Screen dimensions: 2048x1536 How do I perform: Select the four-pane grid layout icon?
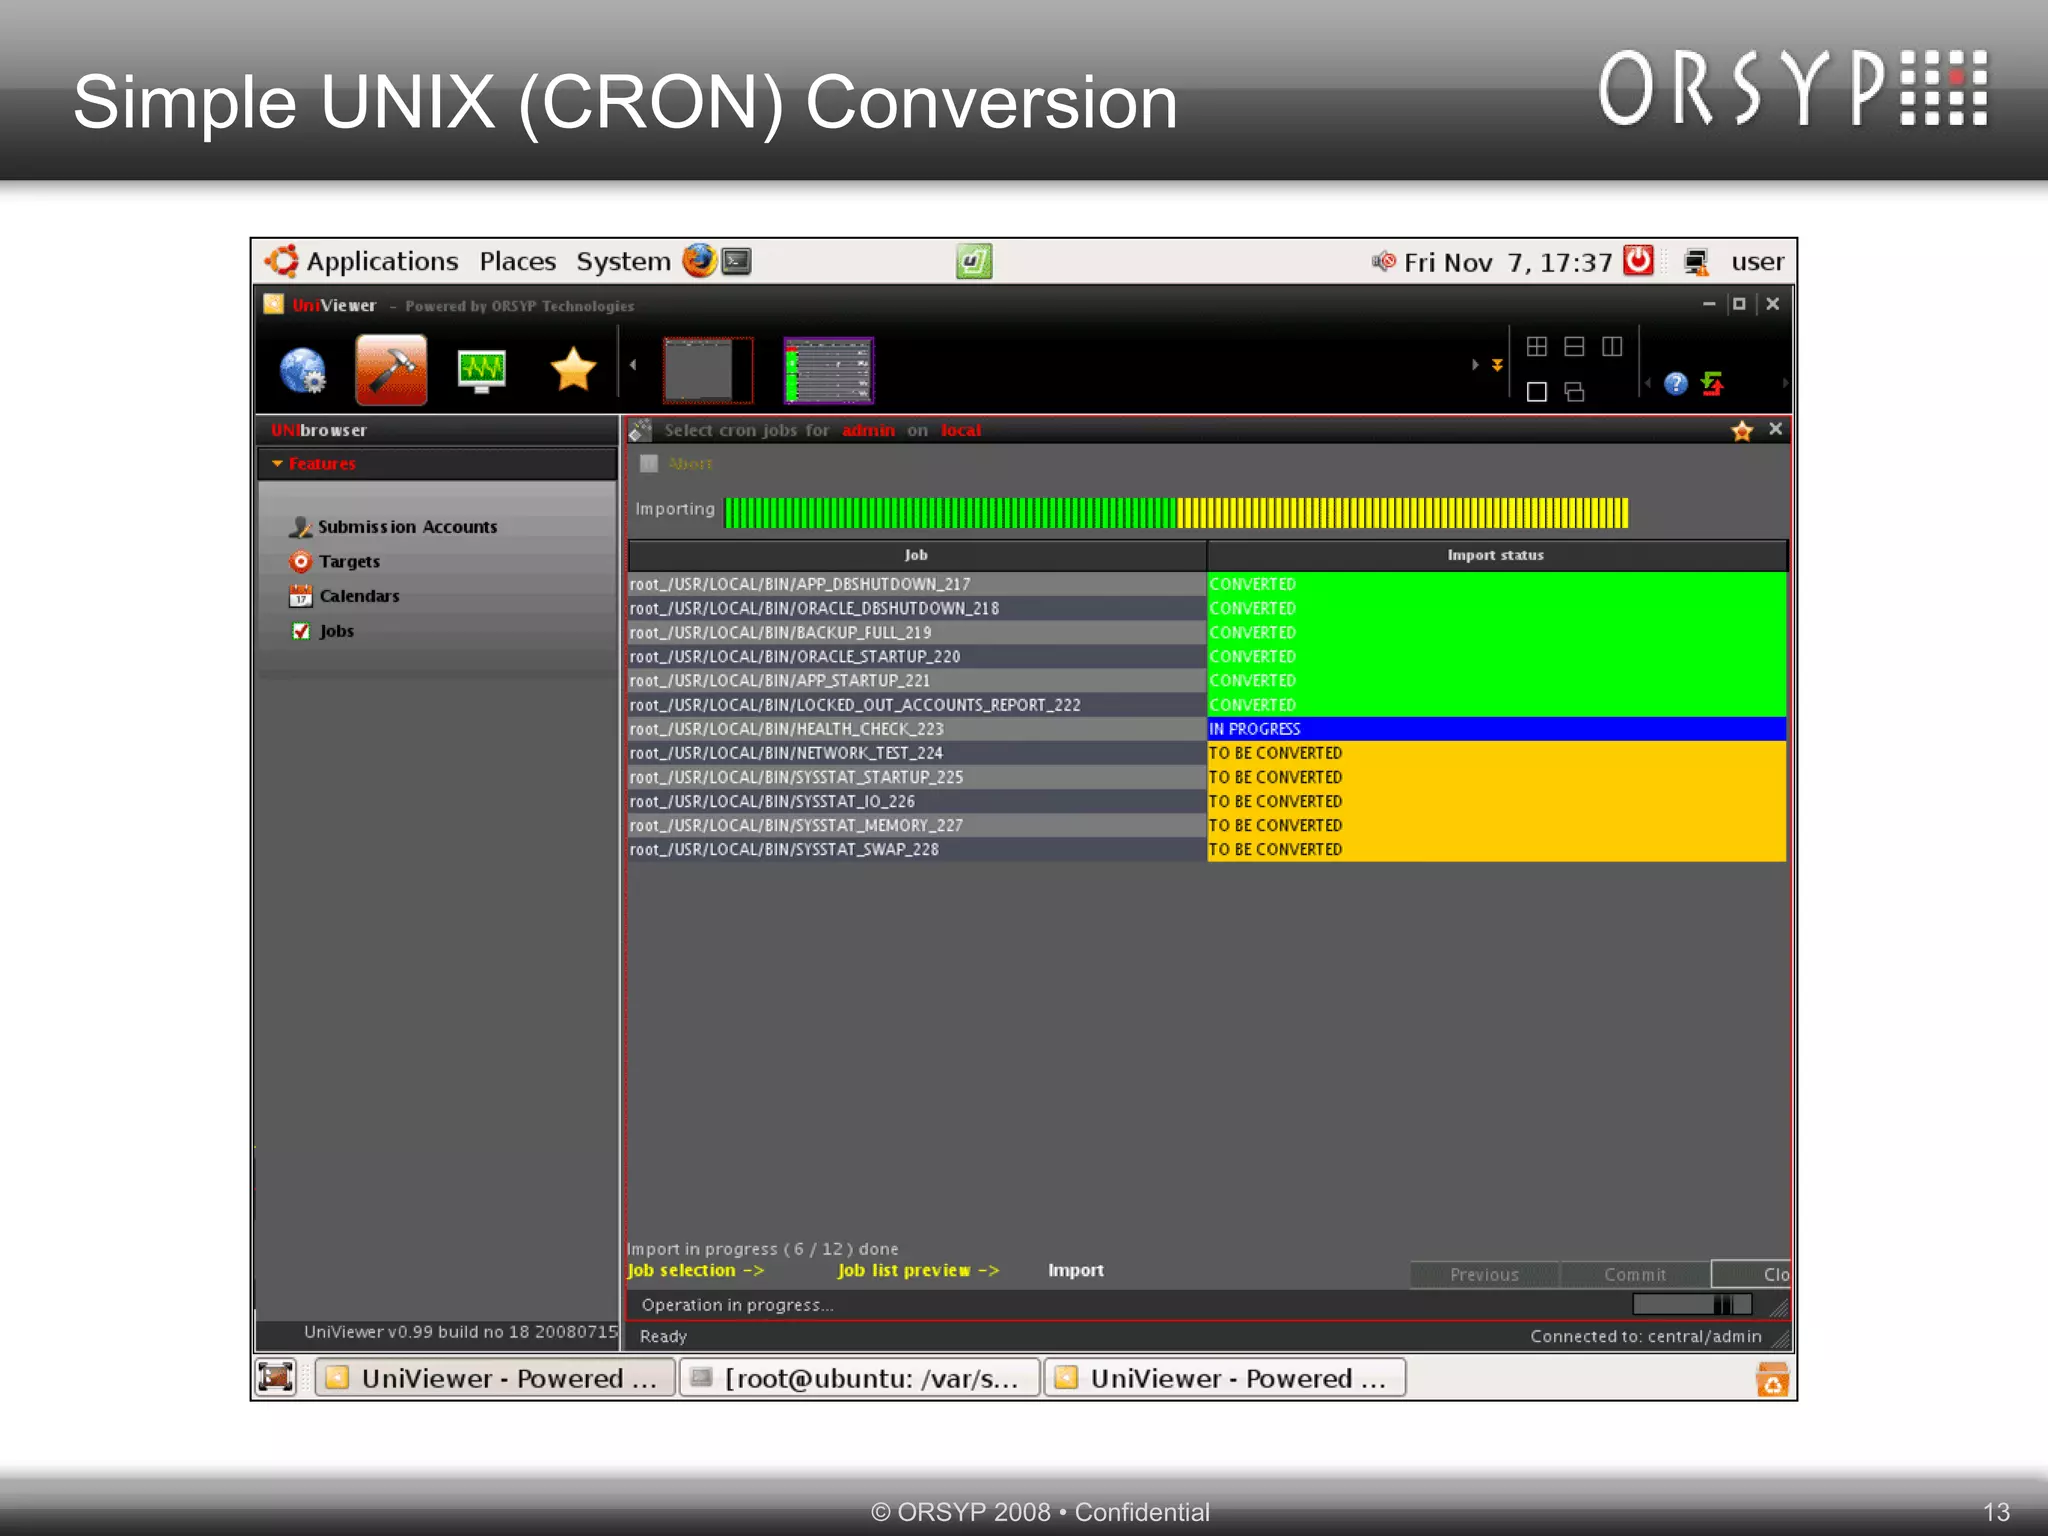1537,347
